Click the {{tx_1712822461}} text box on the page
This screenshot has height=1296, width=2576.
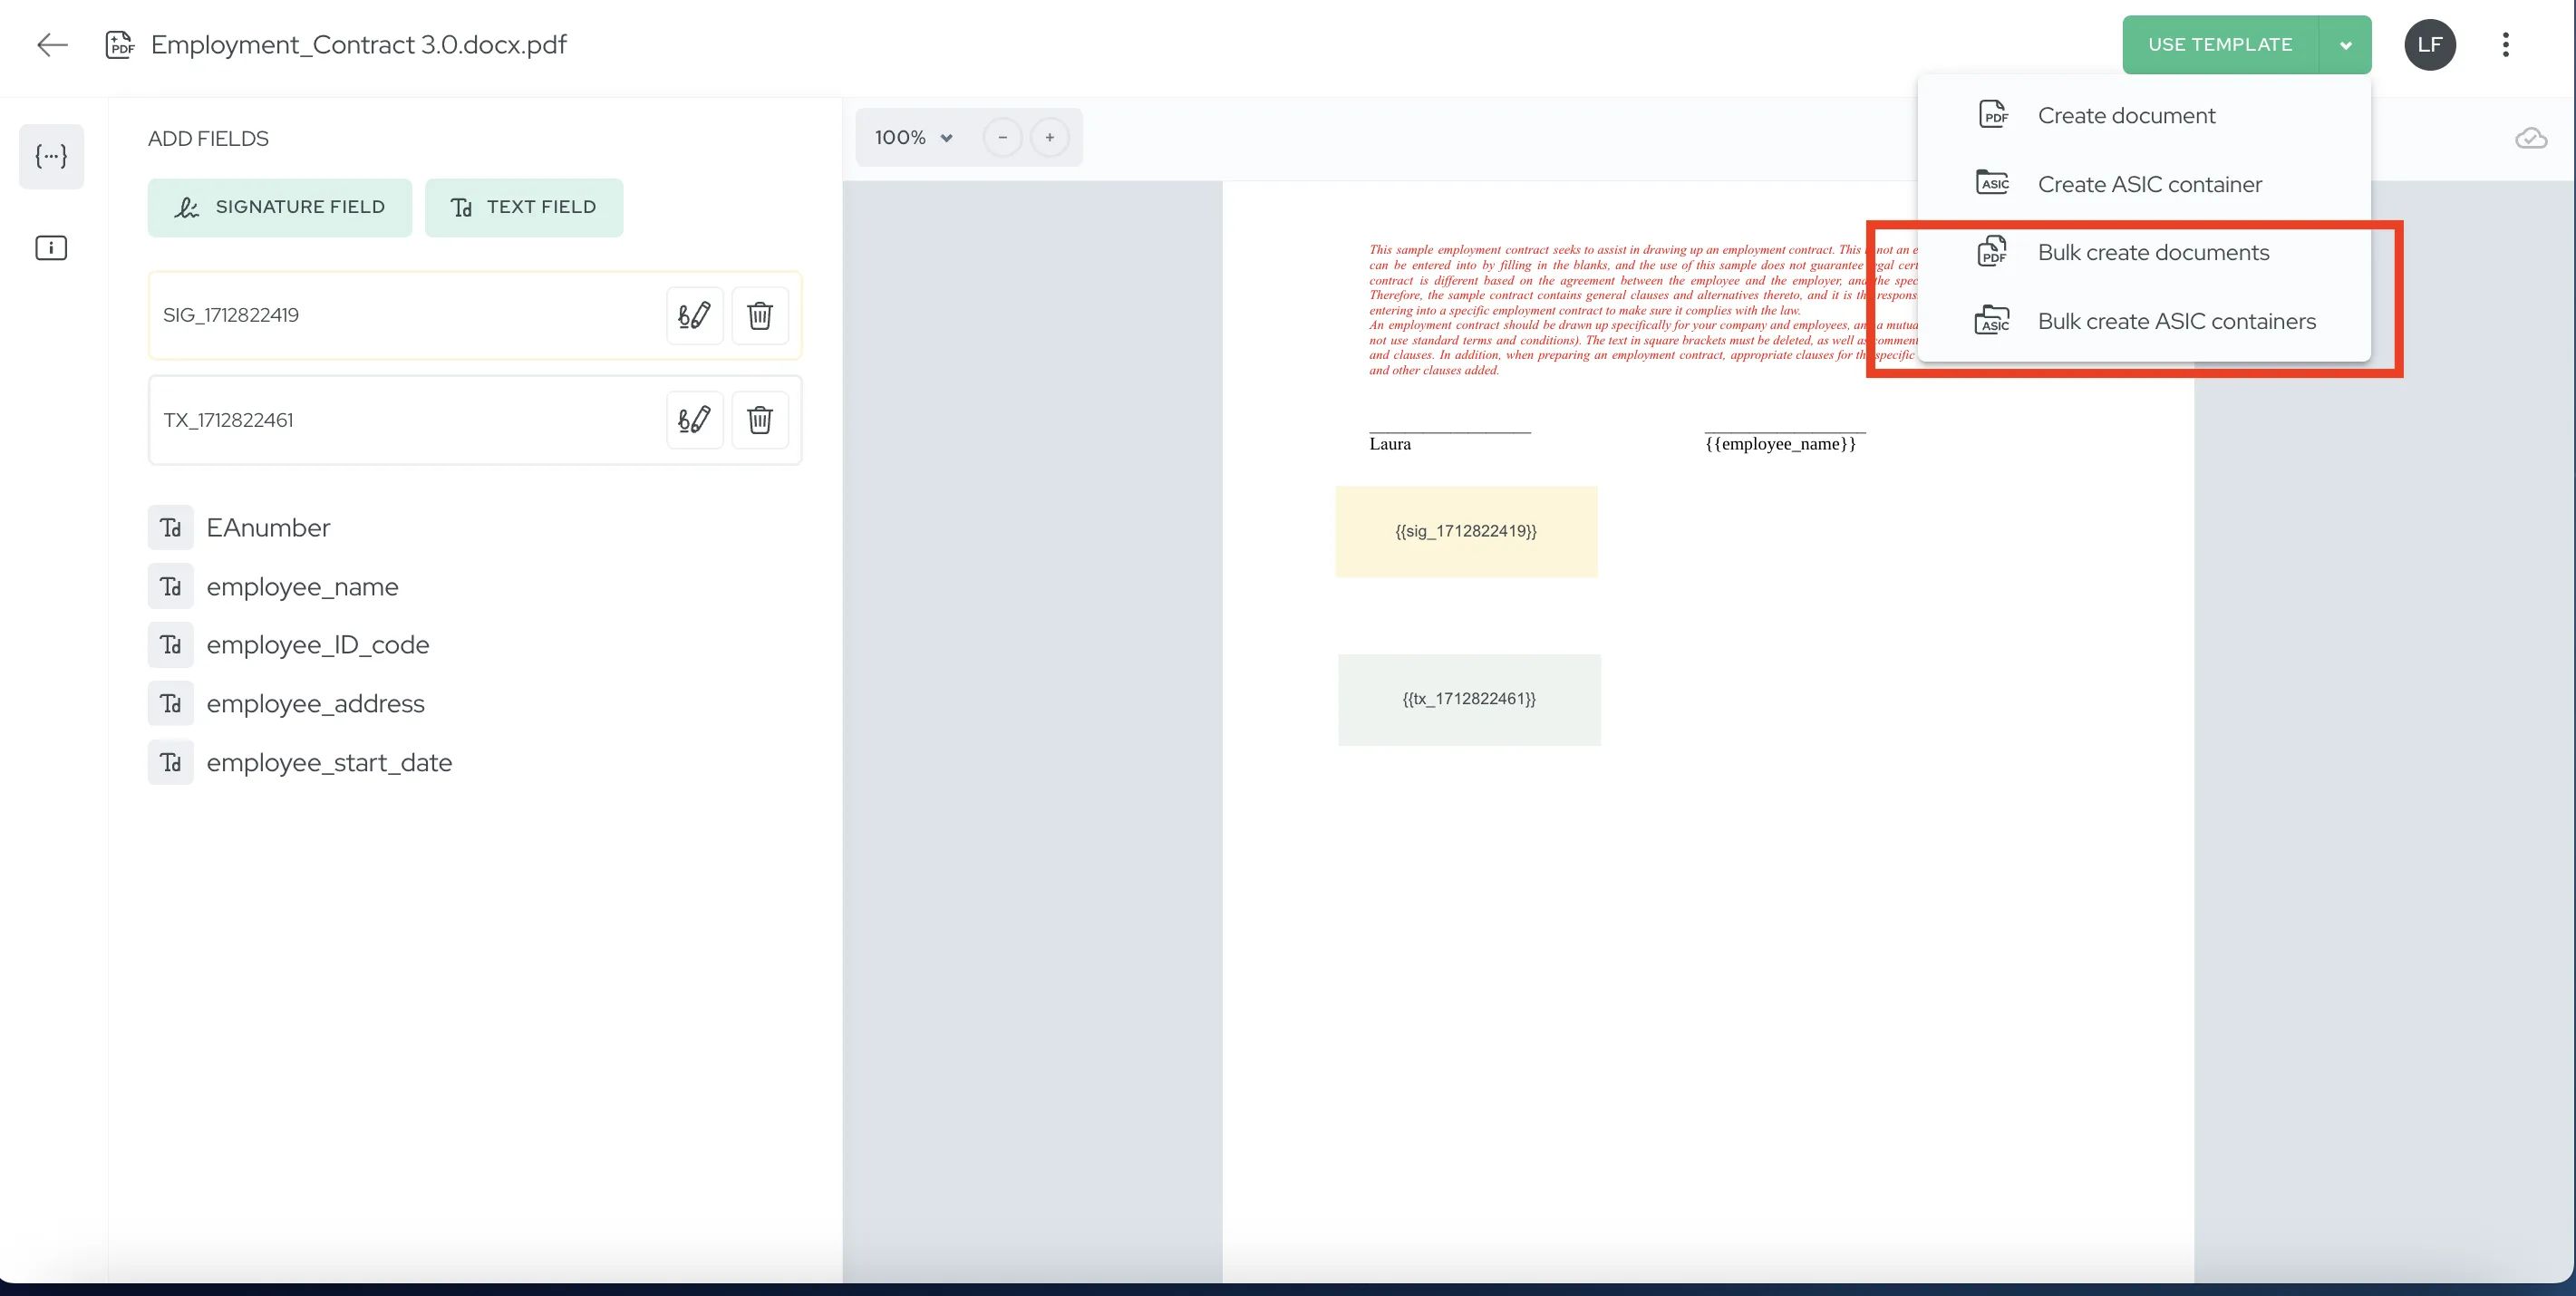(1469, 699)
